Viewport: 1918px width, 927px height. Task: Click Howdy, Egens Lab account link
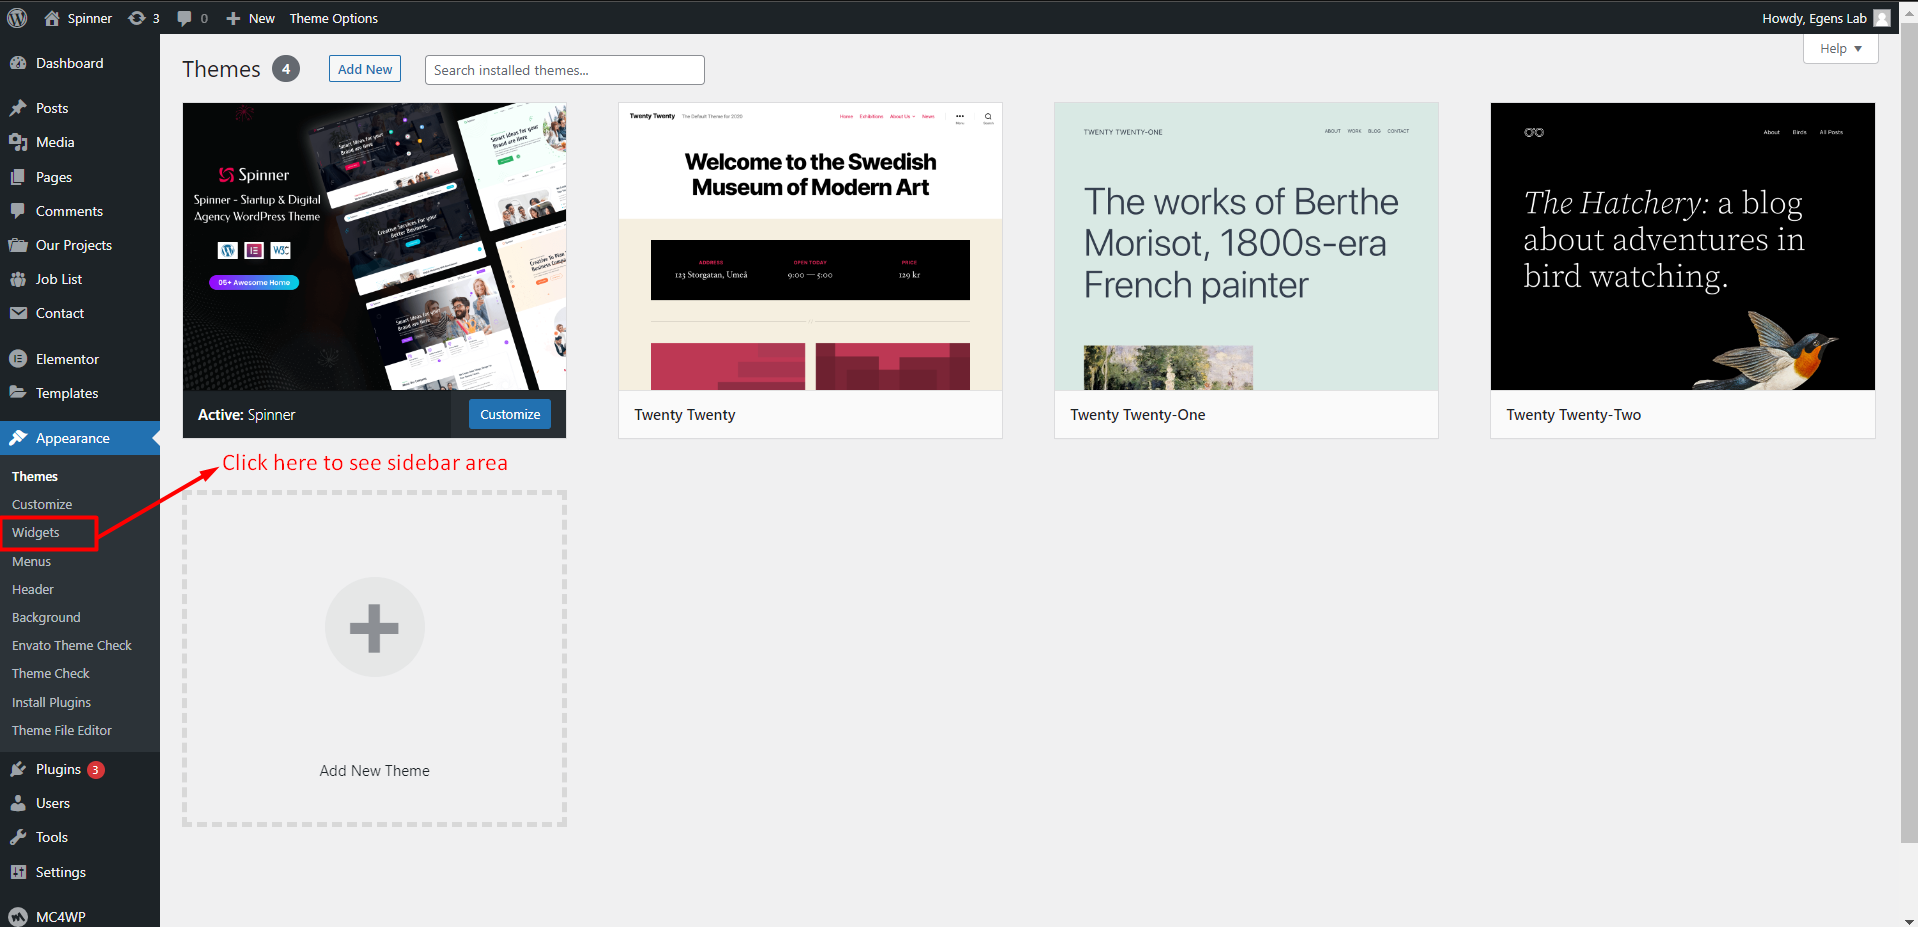[x=1825, y=18]
